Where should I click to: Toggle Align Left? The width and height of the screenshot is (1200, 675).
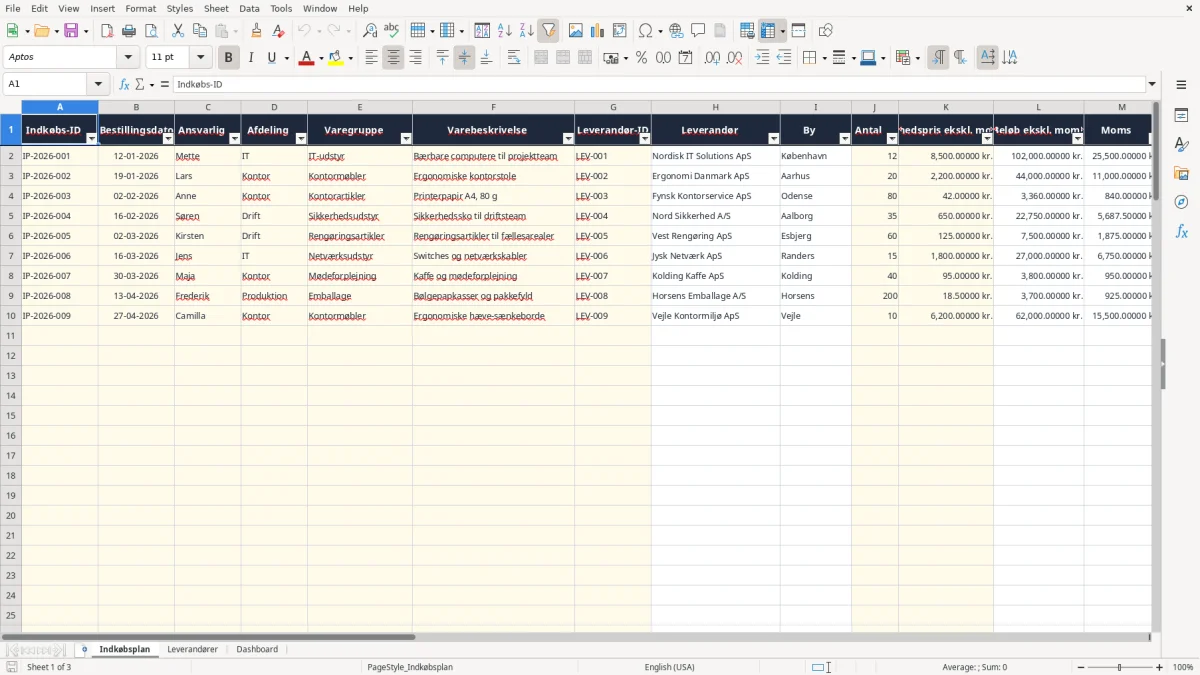point(371,58)
